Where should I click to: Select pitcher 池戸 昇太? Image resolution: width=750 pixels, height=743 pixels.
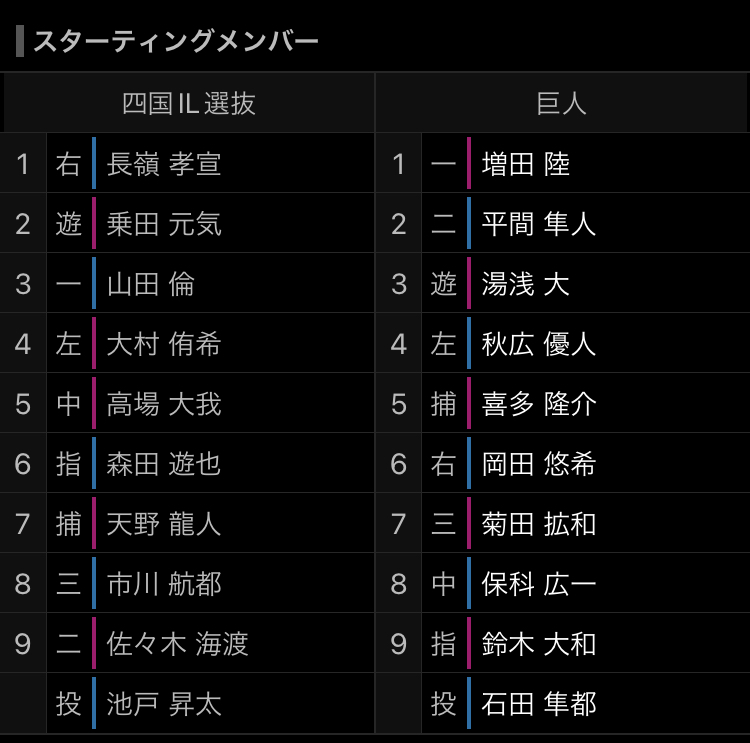pos(164,704)
